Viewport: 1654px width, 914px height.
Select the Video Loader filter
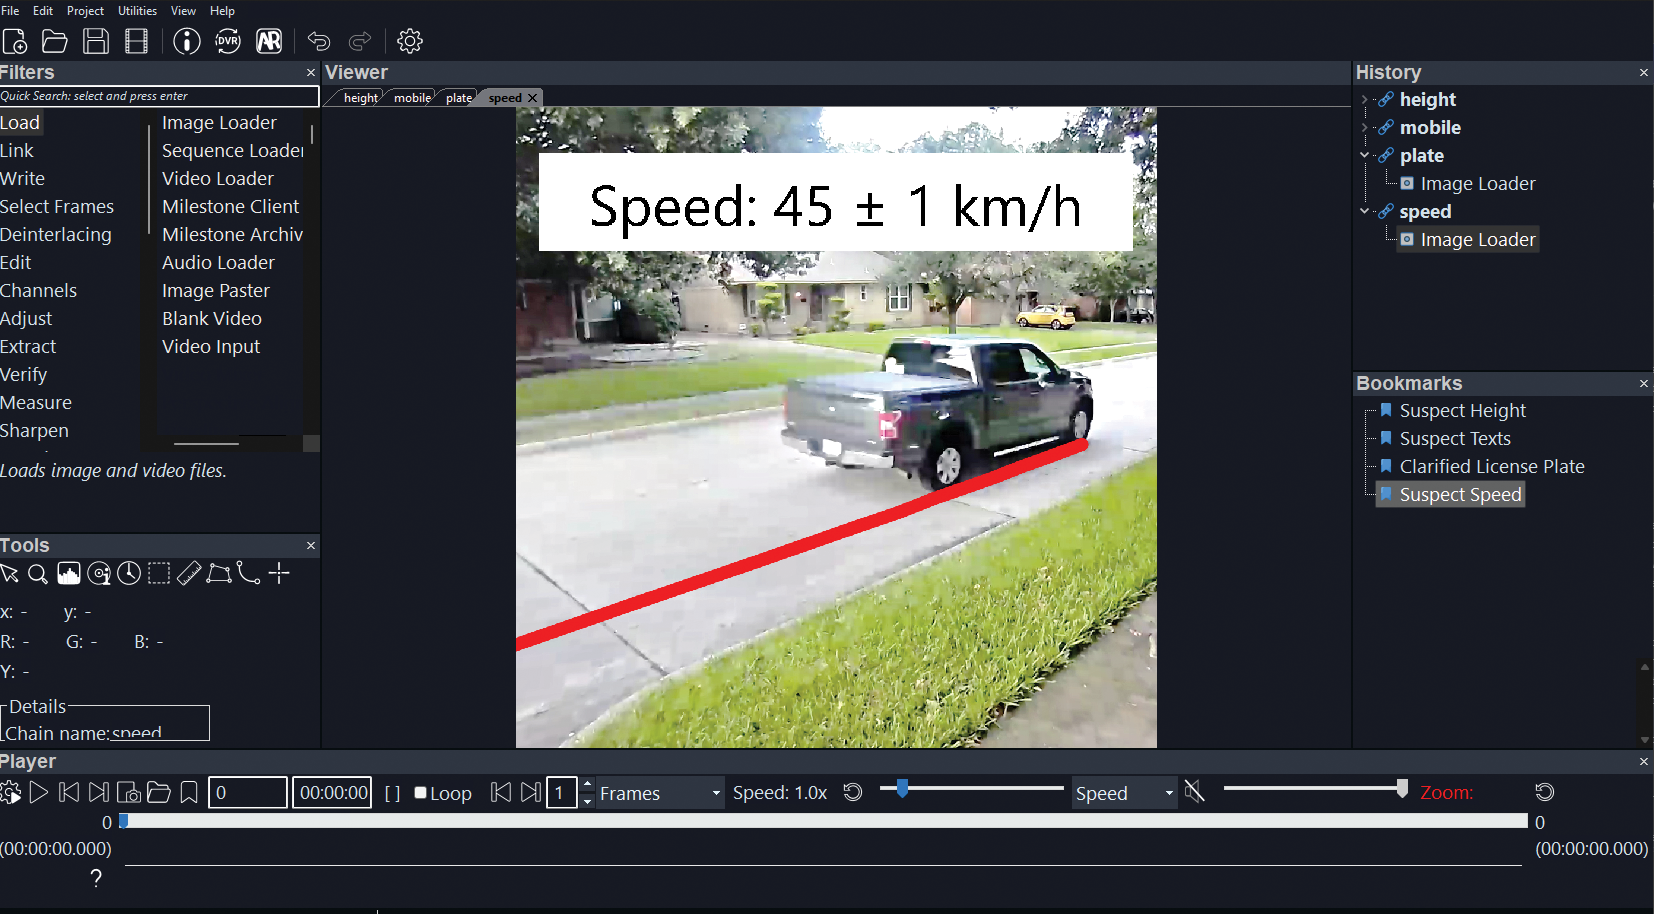[217, 178]
